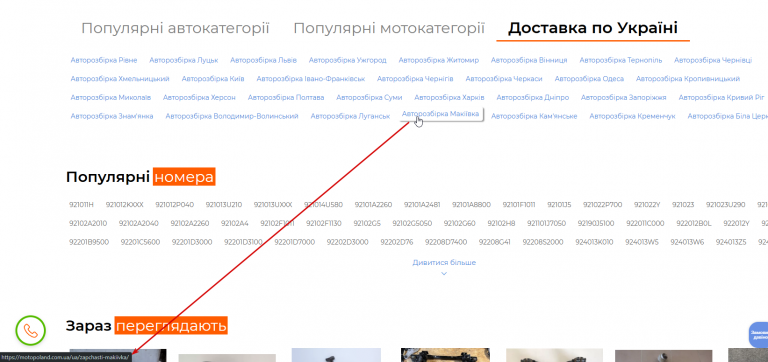Click part number 92208D7400
The height and width of the screenshot is (362, 768).
tap(446, 242)
